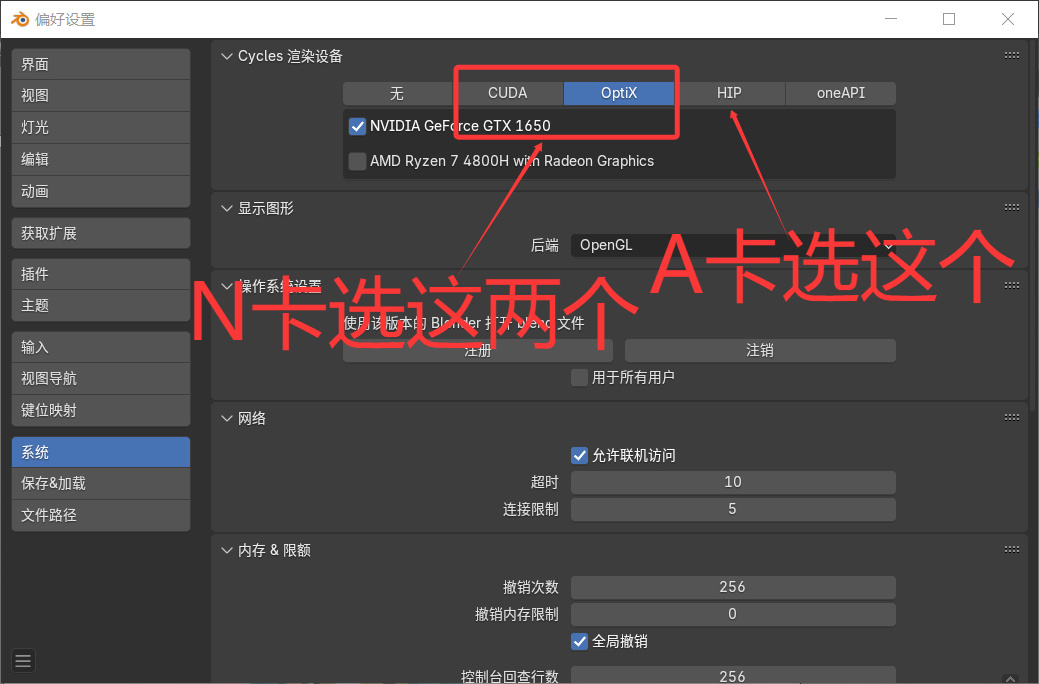Screen dimensions: 1039x684
Task: Uncheck NVIDIA GeForce GTX 1650 device
Action: [x=357, y=126]
